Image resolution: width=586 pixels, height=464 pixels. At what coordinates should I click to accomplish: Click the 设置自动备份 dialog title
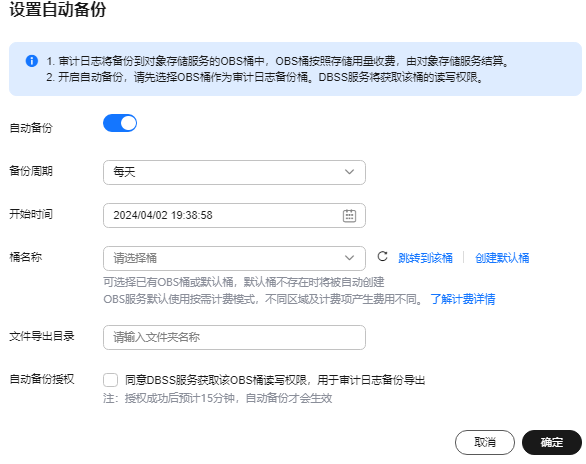pyautogui.click(x=58, y=9)
